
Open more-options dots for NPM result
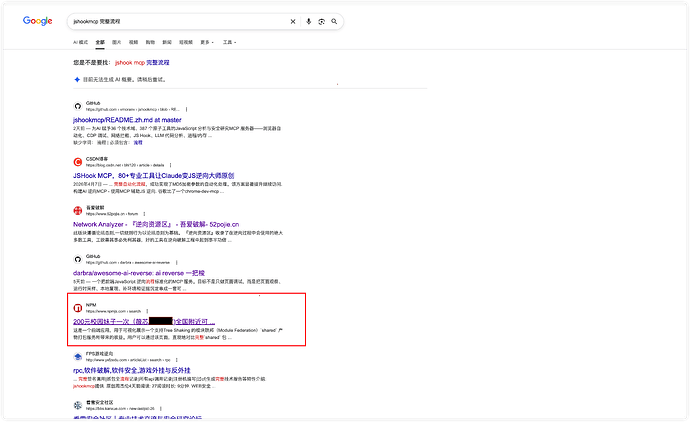[x=147, y=311]
